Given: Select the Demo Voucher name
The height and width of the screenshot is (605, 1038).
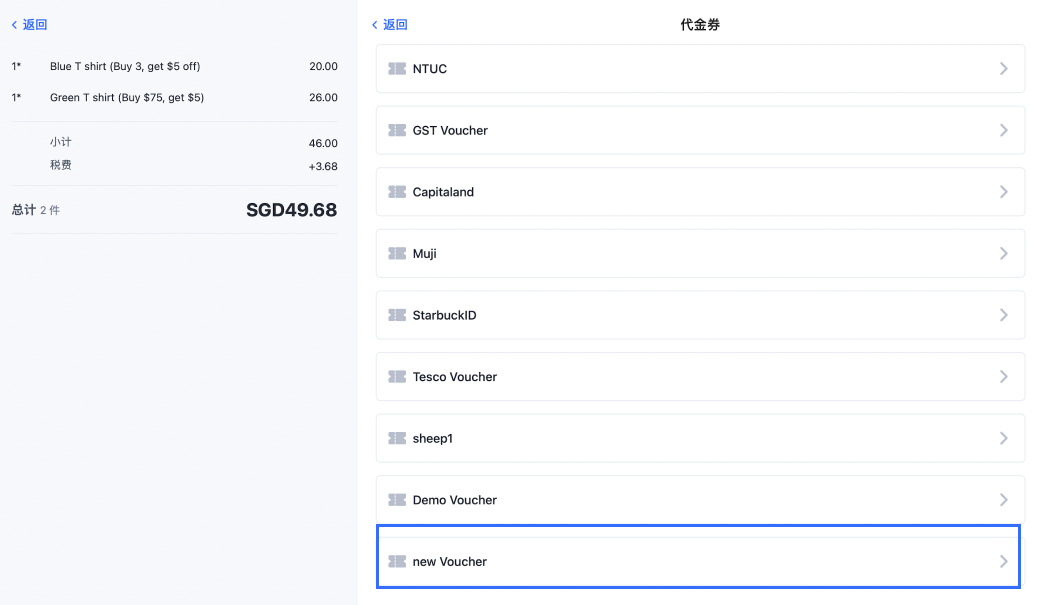Looking at the screenshot, I should click(455, 500).
